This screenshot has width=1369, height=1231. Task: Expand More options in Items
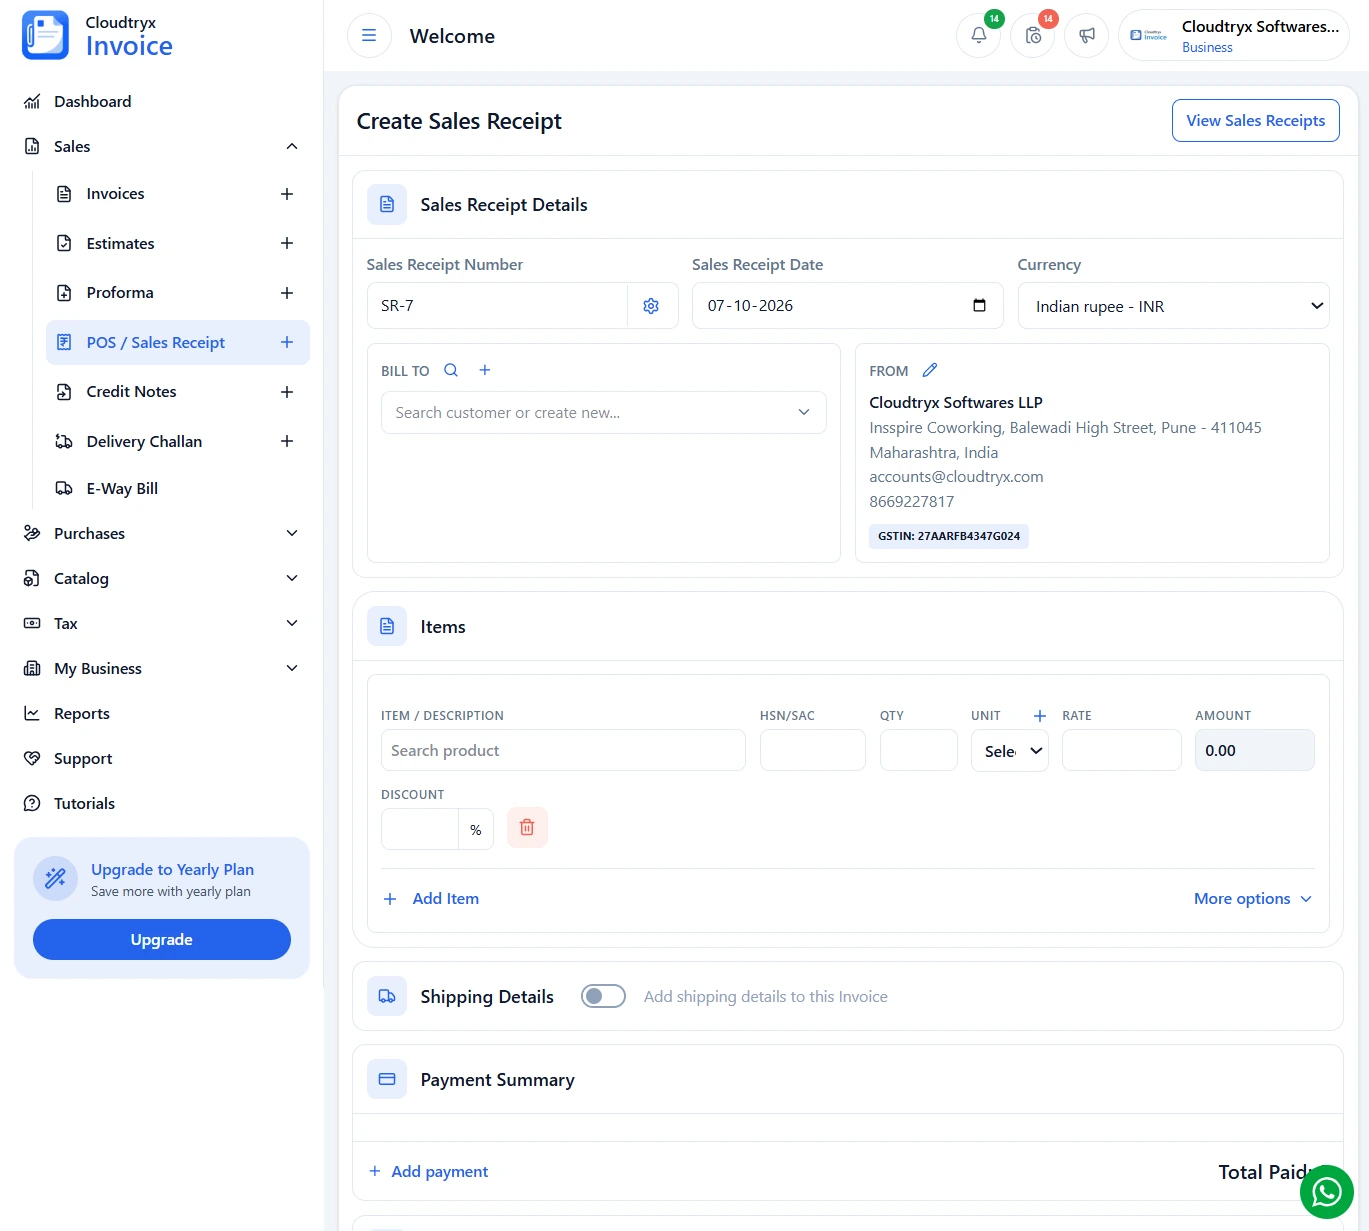click(x=1252, y=899)
